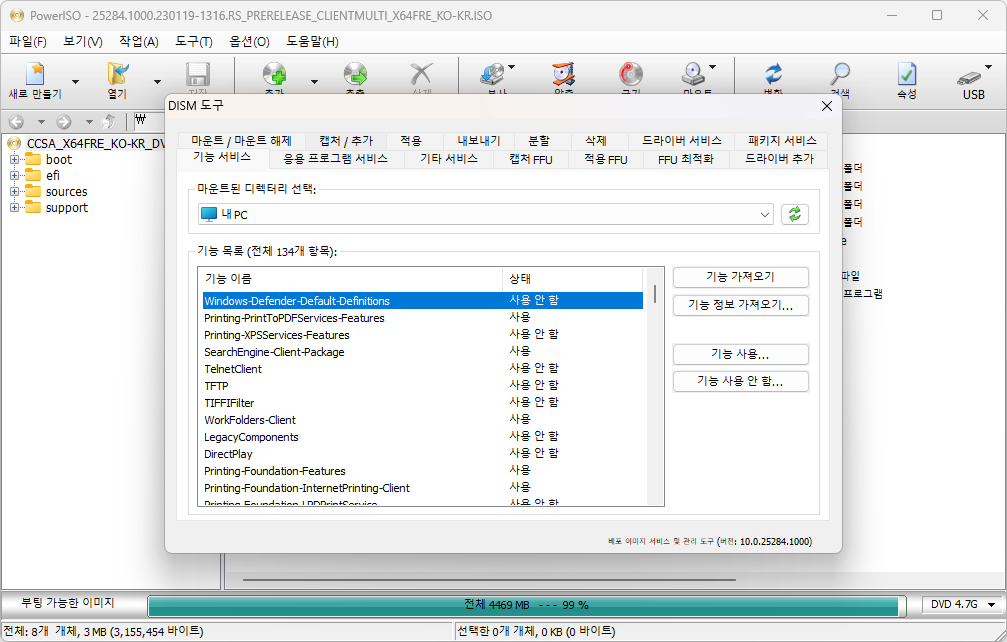
Task: Open the 파일(F) menu
Action: [28, 42]
